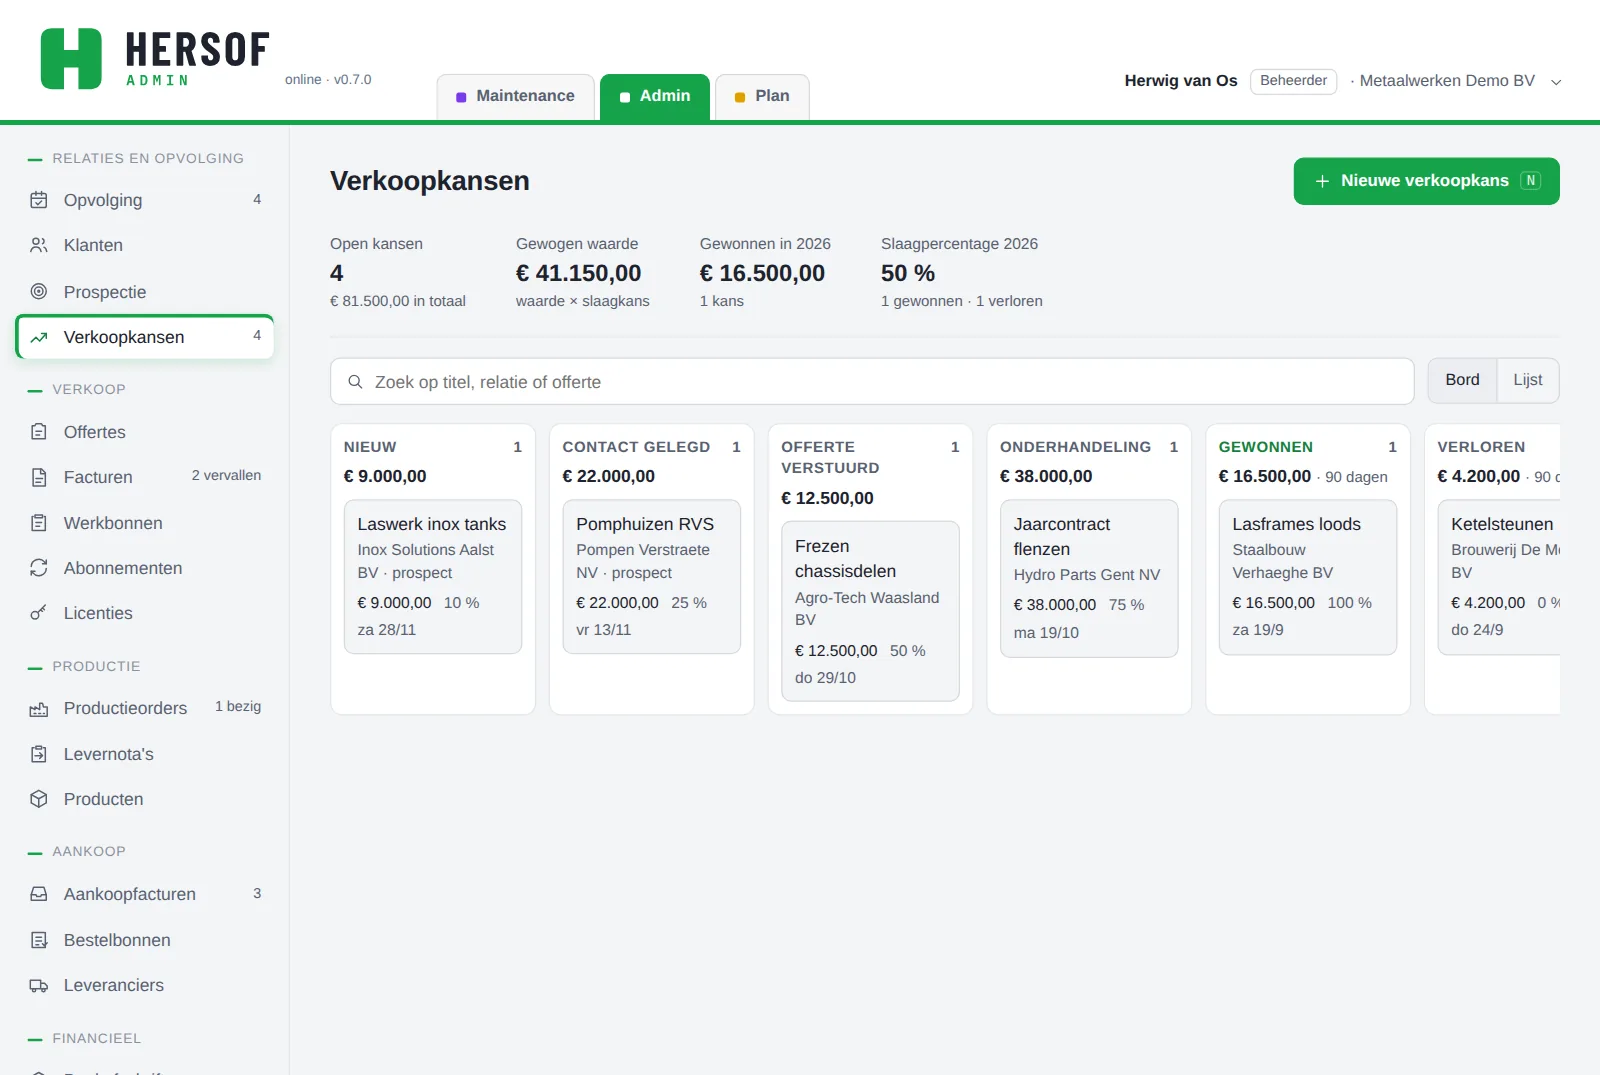Click the Abonnementen refresh icon
Image resolution: width=1600 pixels, height=1075 pixels.
(39, 568)
